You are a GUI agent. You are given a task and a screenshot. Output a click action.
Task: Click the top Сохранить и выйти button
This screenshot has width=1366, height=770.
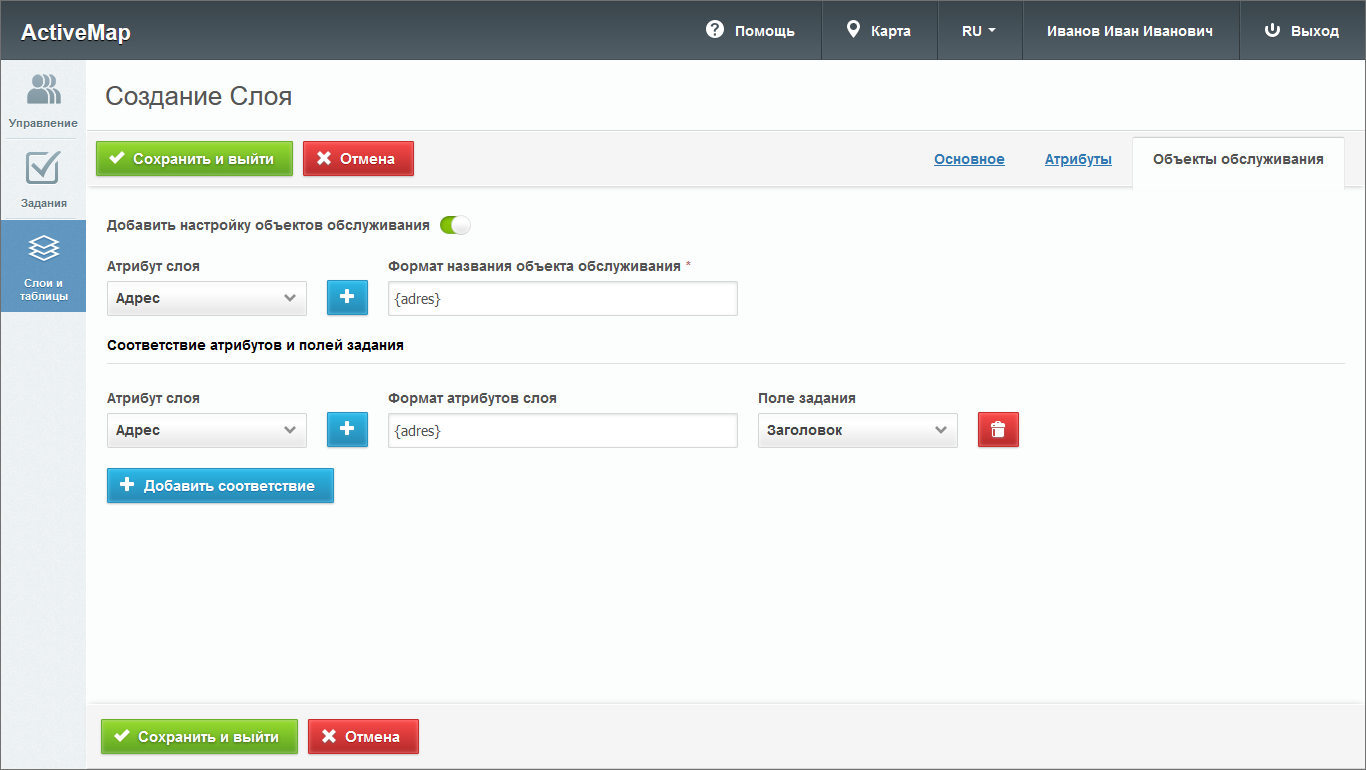194,158
